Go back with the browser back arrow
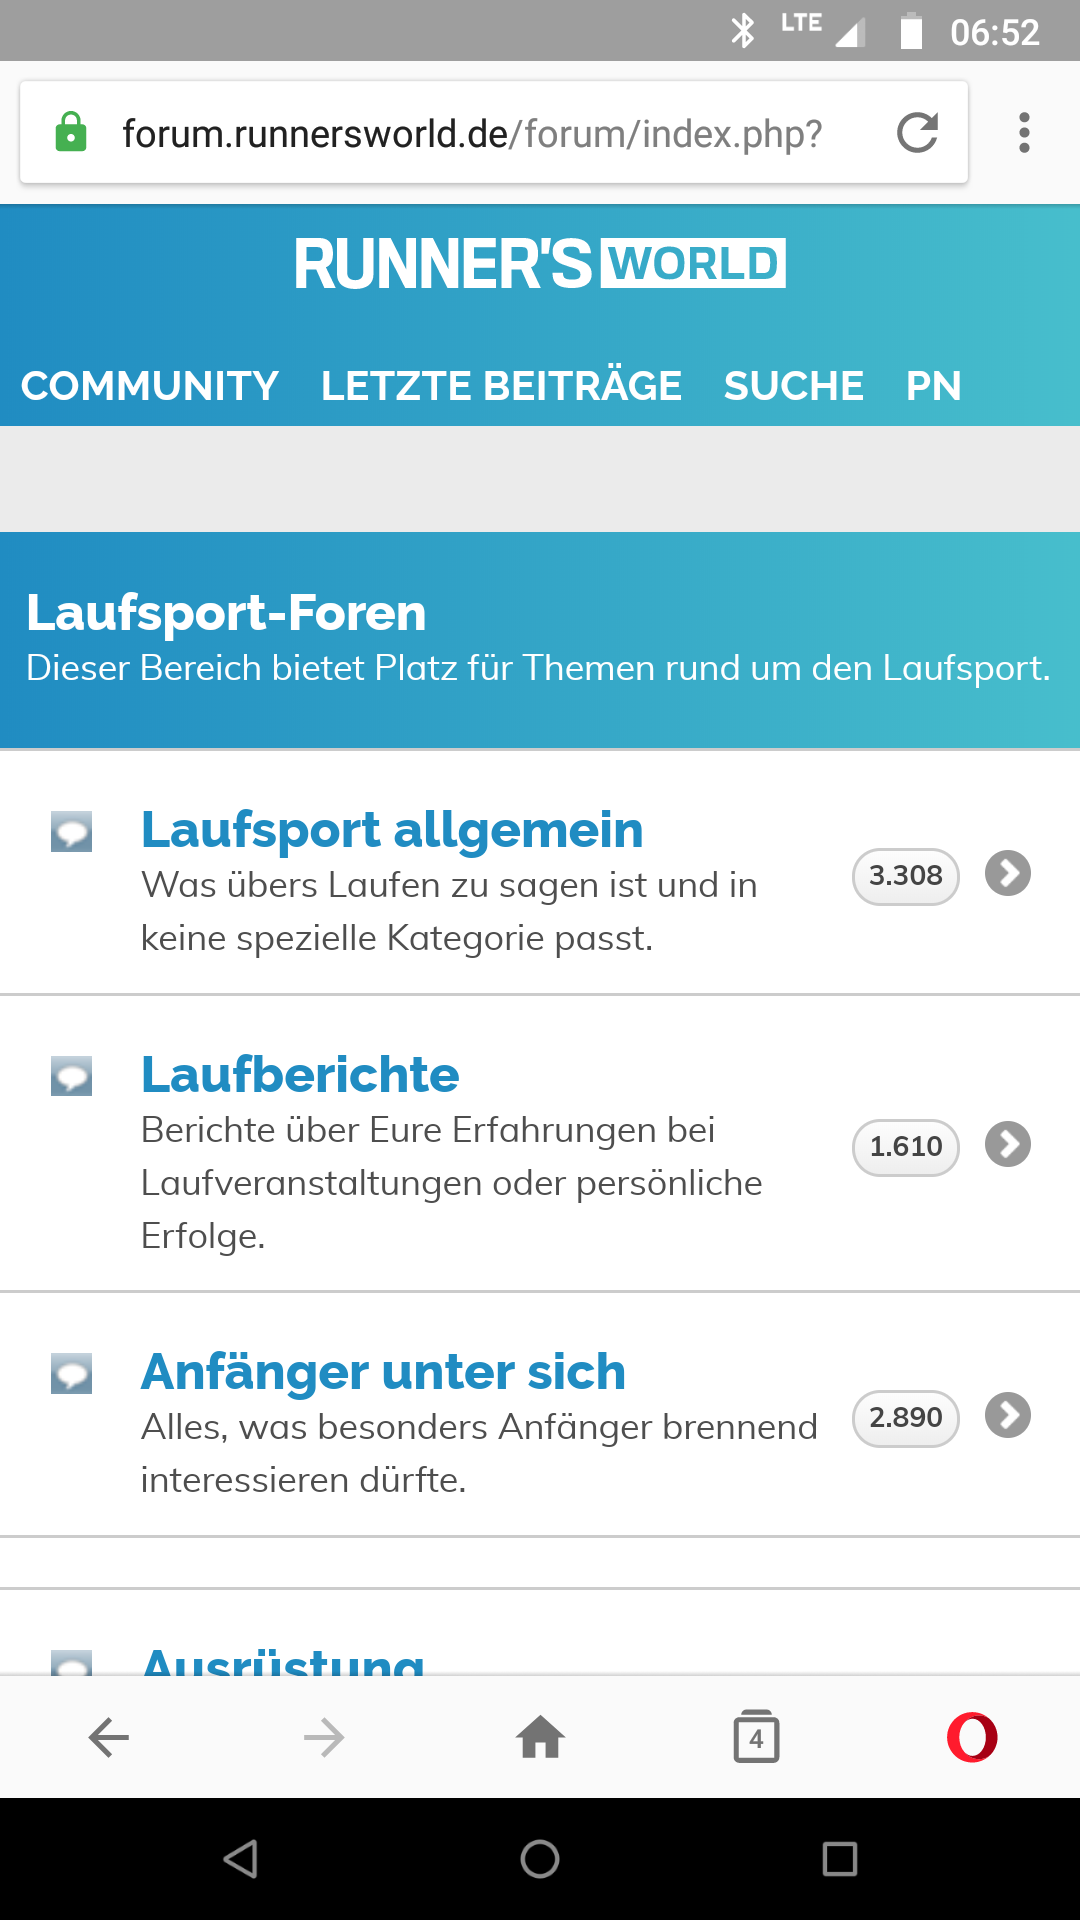Viewport: 1080px width, 1920px height. pos(108,1738)
